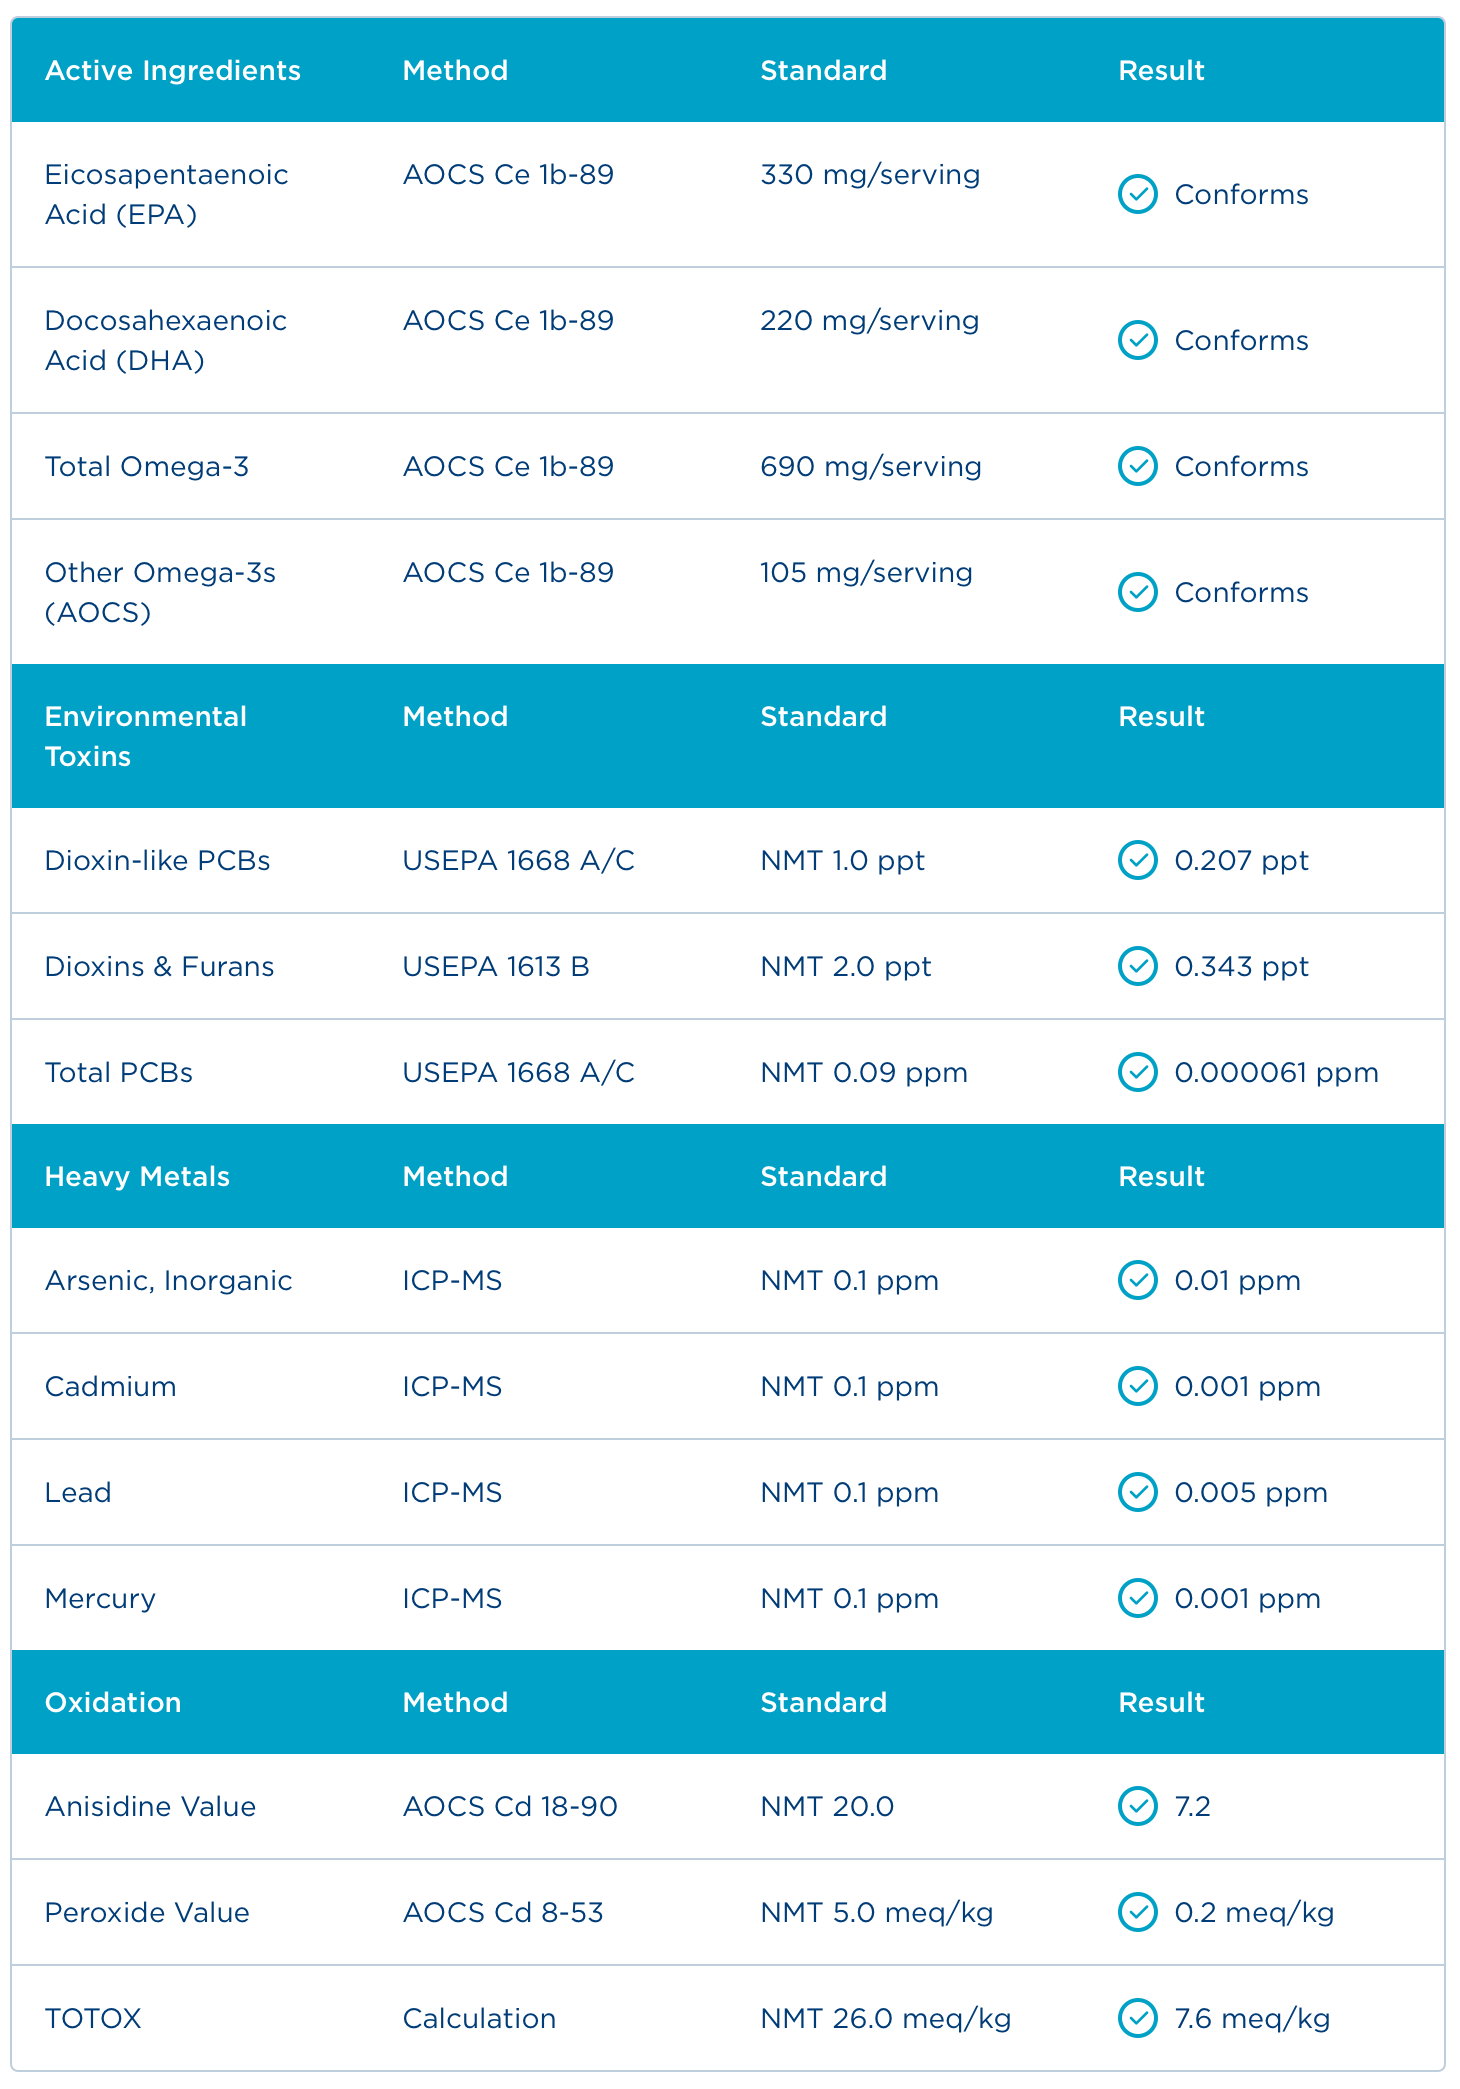Click checkmark icon in the TOTOX row
1460x2089 pixels.
[x=1137, y=2018]
